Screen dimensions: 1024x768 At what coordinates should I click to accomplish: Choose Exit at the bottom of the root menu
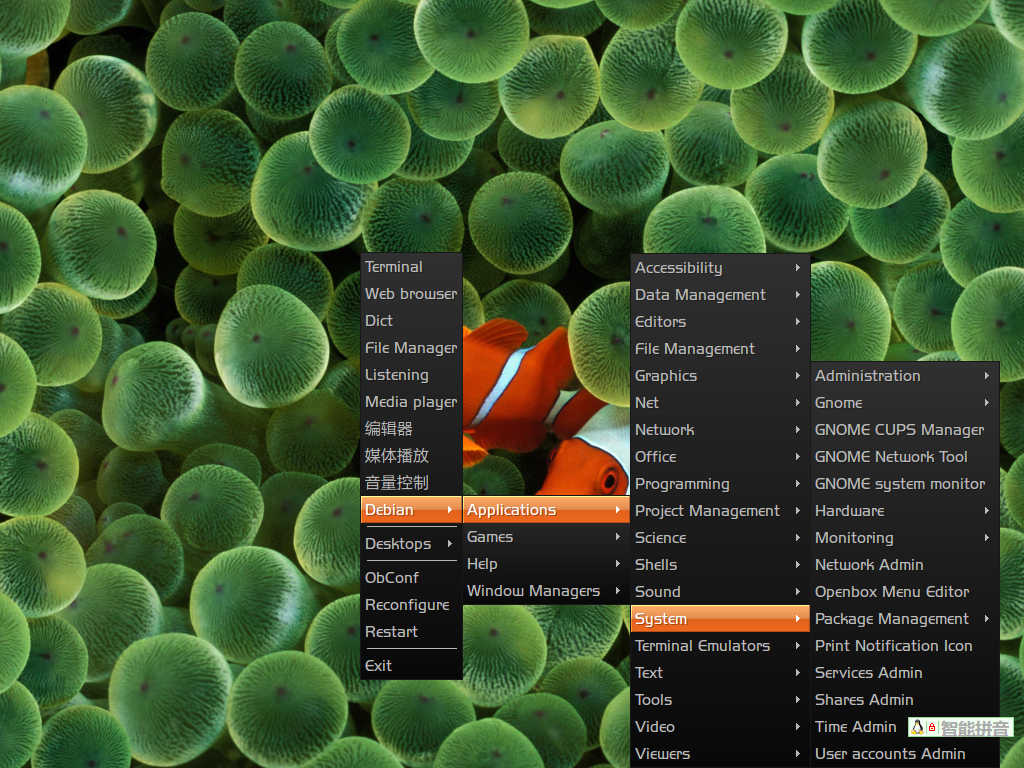[x=411, y=665]
